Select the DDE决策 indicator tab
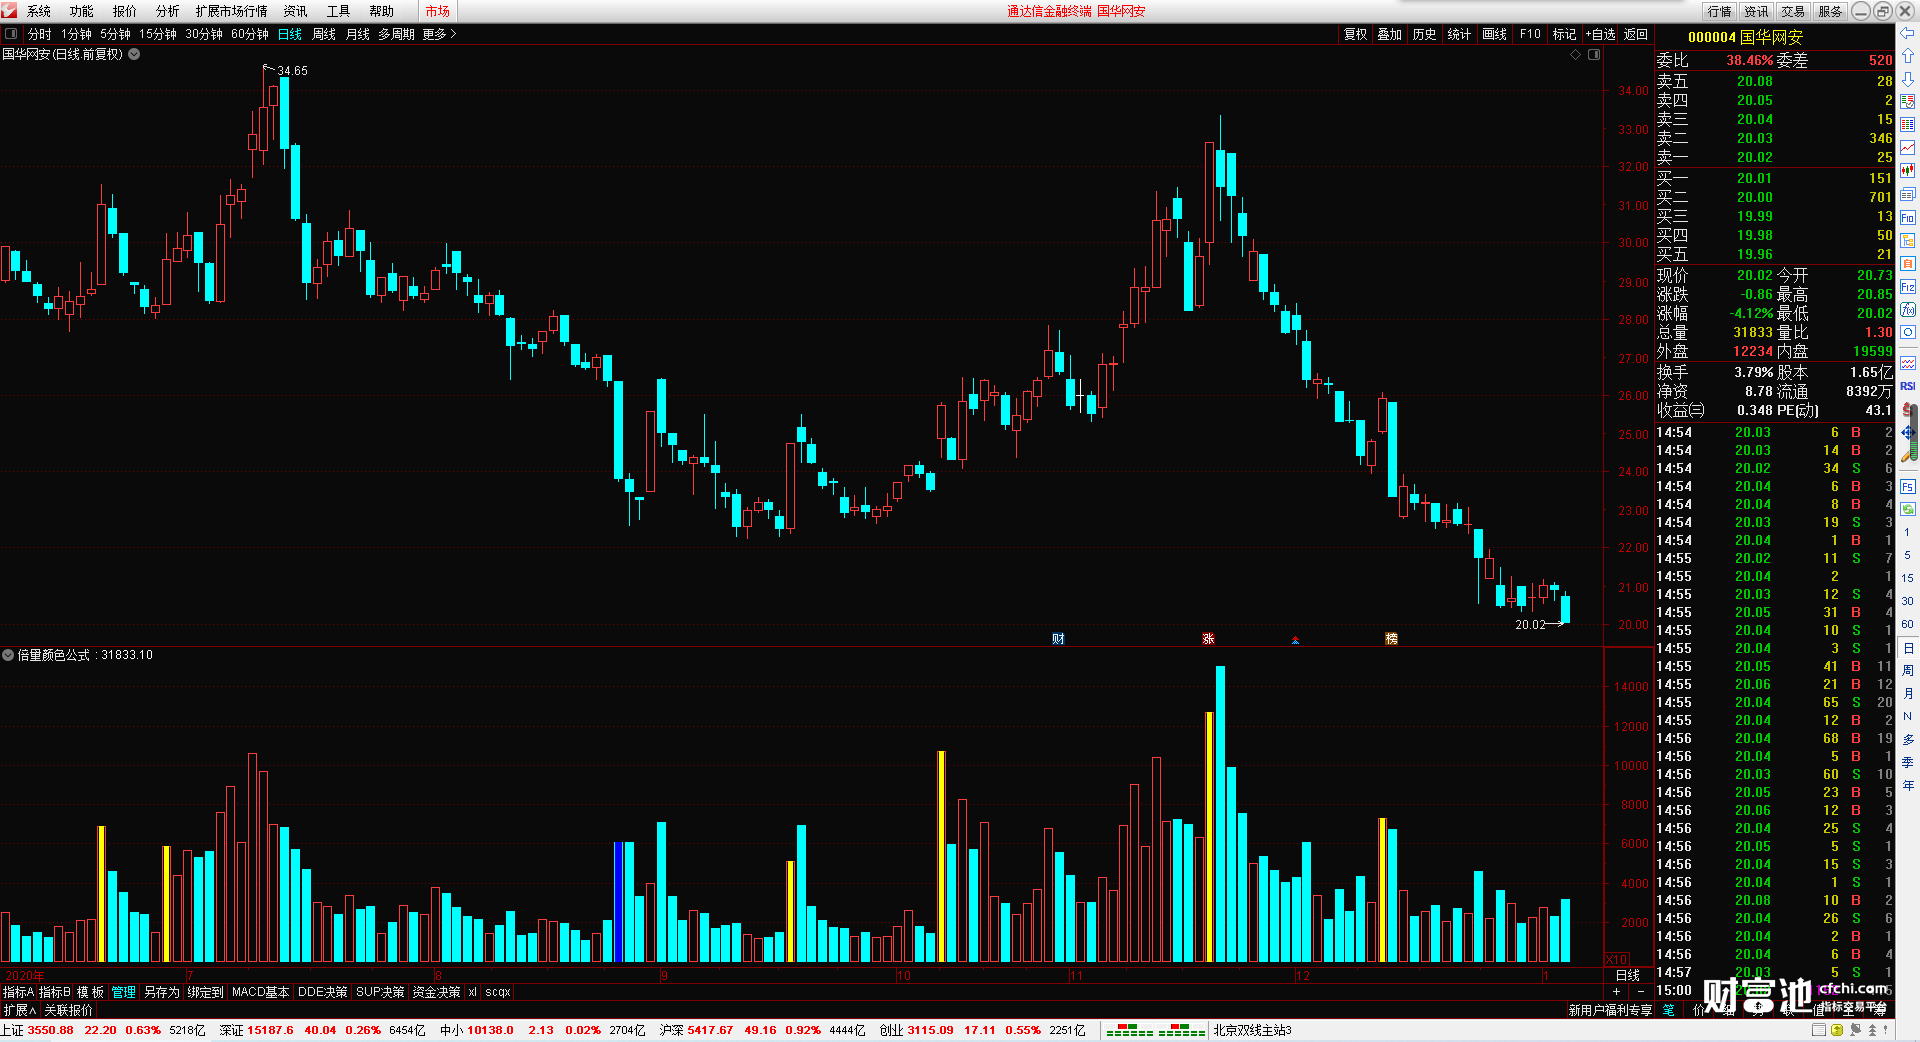 323,992
